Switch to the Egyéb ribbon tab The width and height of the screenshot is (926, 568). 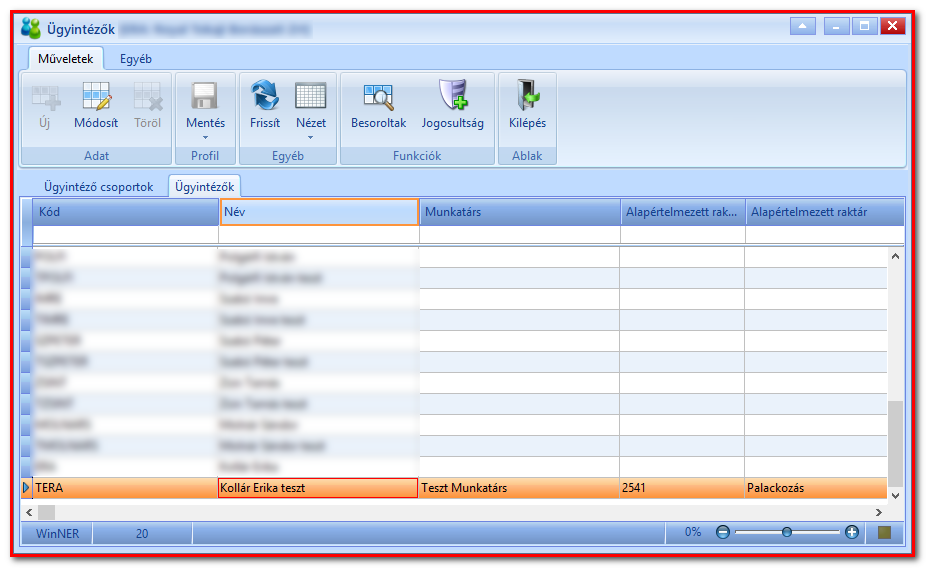(x=136, y=59)
